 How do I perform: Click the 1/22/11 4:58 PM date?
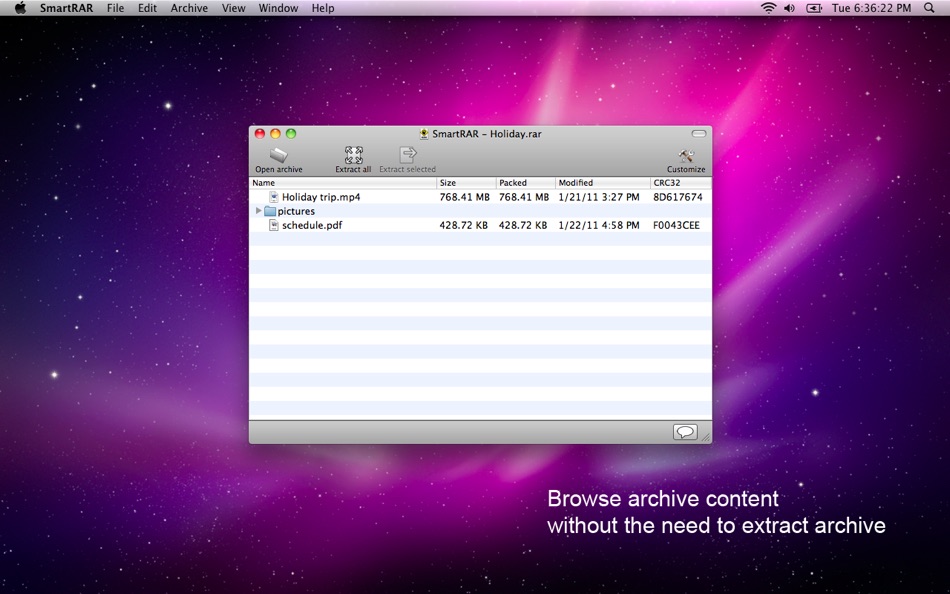(599, 225)
